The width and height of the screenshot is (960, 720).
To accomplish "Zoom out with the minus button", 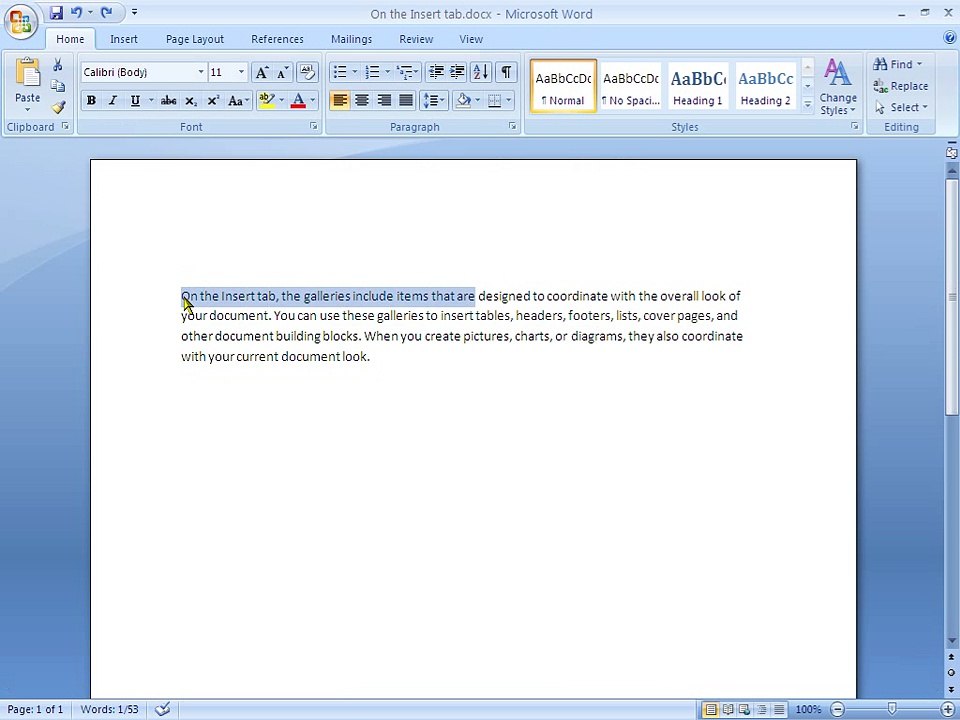I will 838,710.
